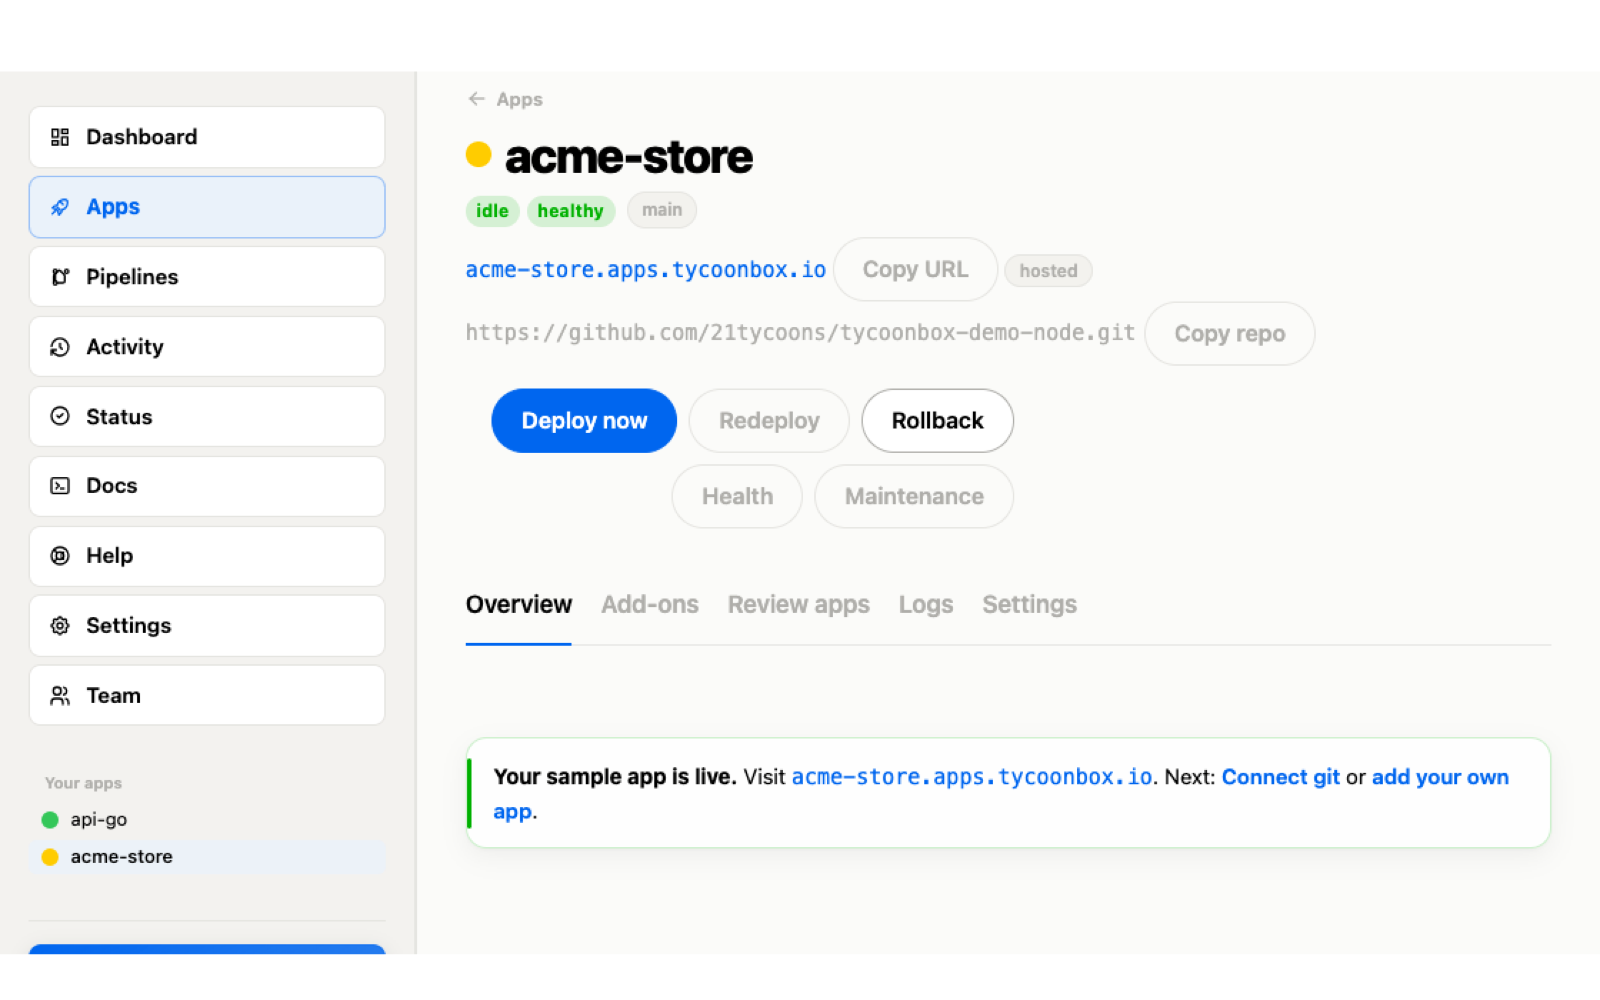Click the Help lifebuoy icon
This screenshot has height=1000, width=1600.
pyautogui.click(x=60, y=556)
